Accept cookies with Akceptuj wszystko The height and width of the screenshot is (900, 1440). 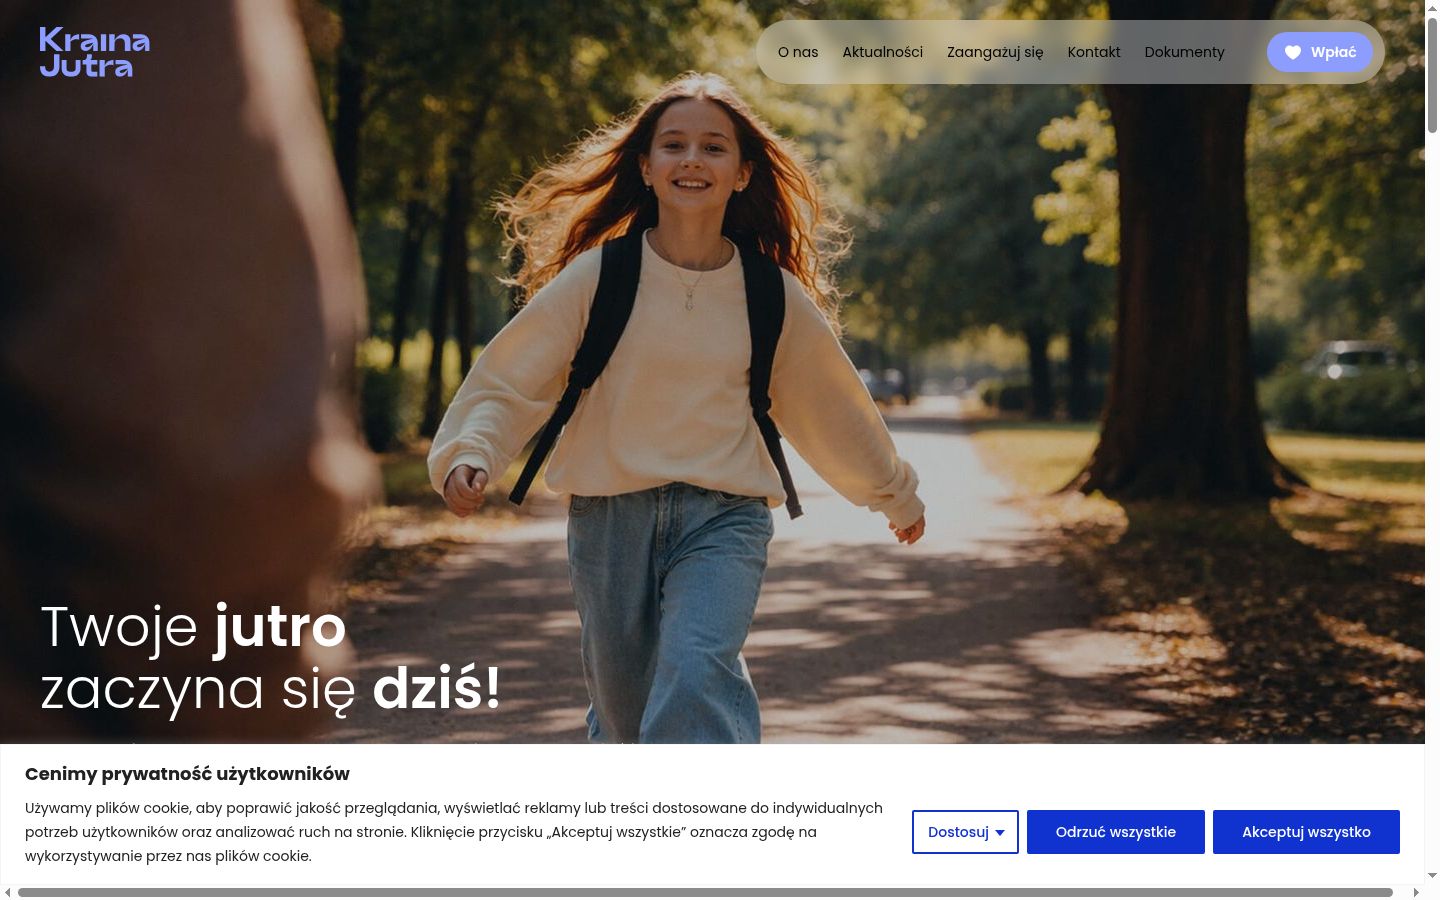coord(1306,832)
